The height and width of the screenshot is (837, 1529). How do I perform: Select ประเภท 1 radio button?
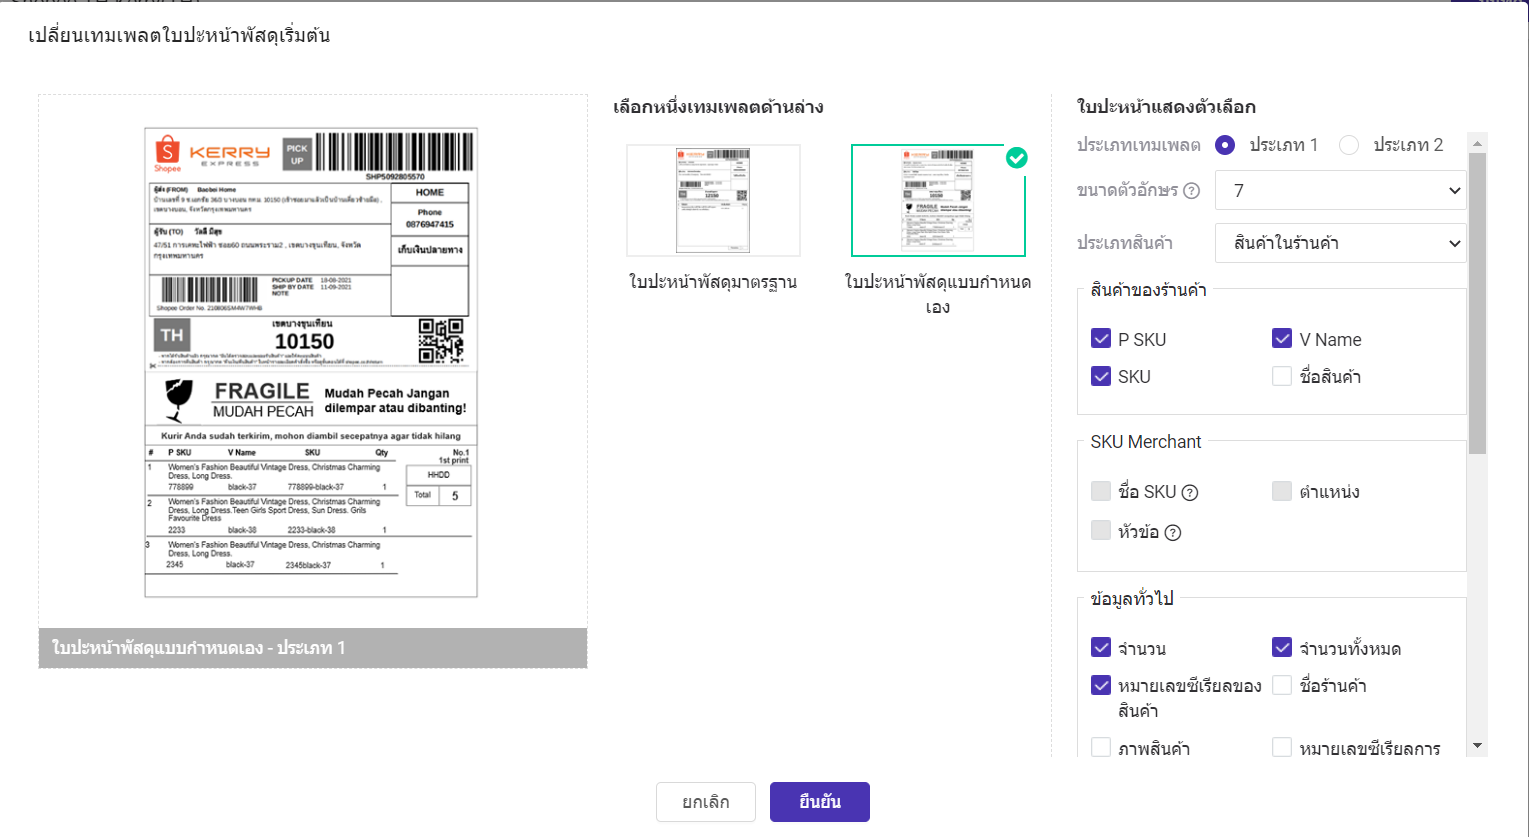[1225, 145]
